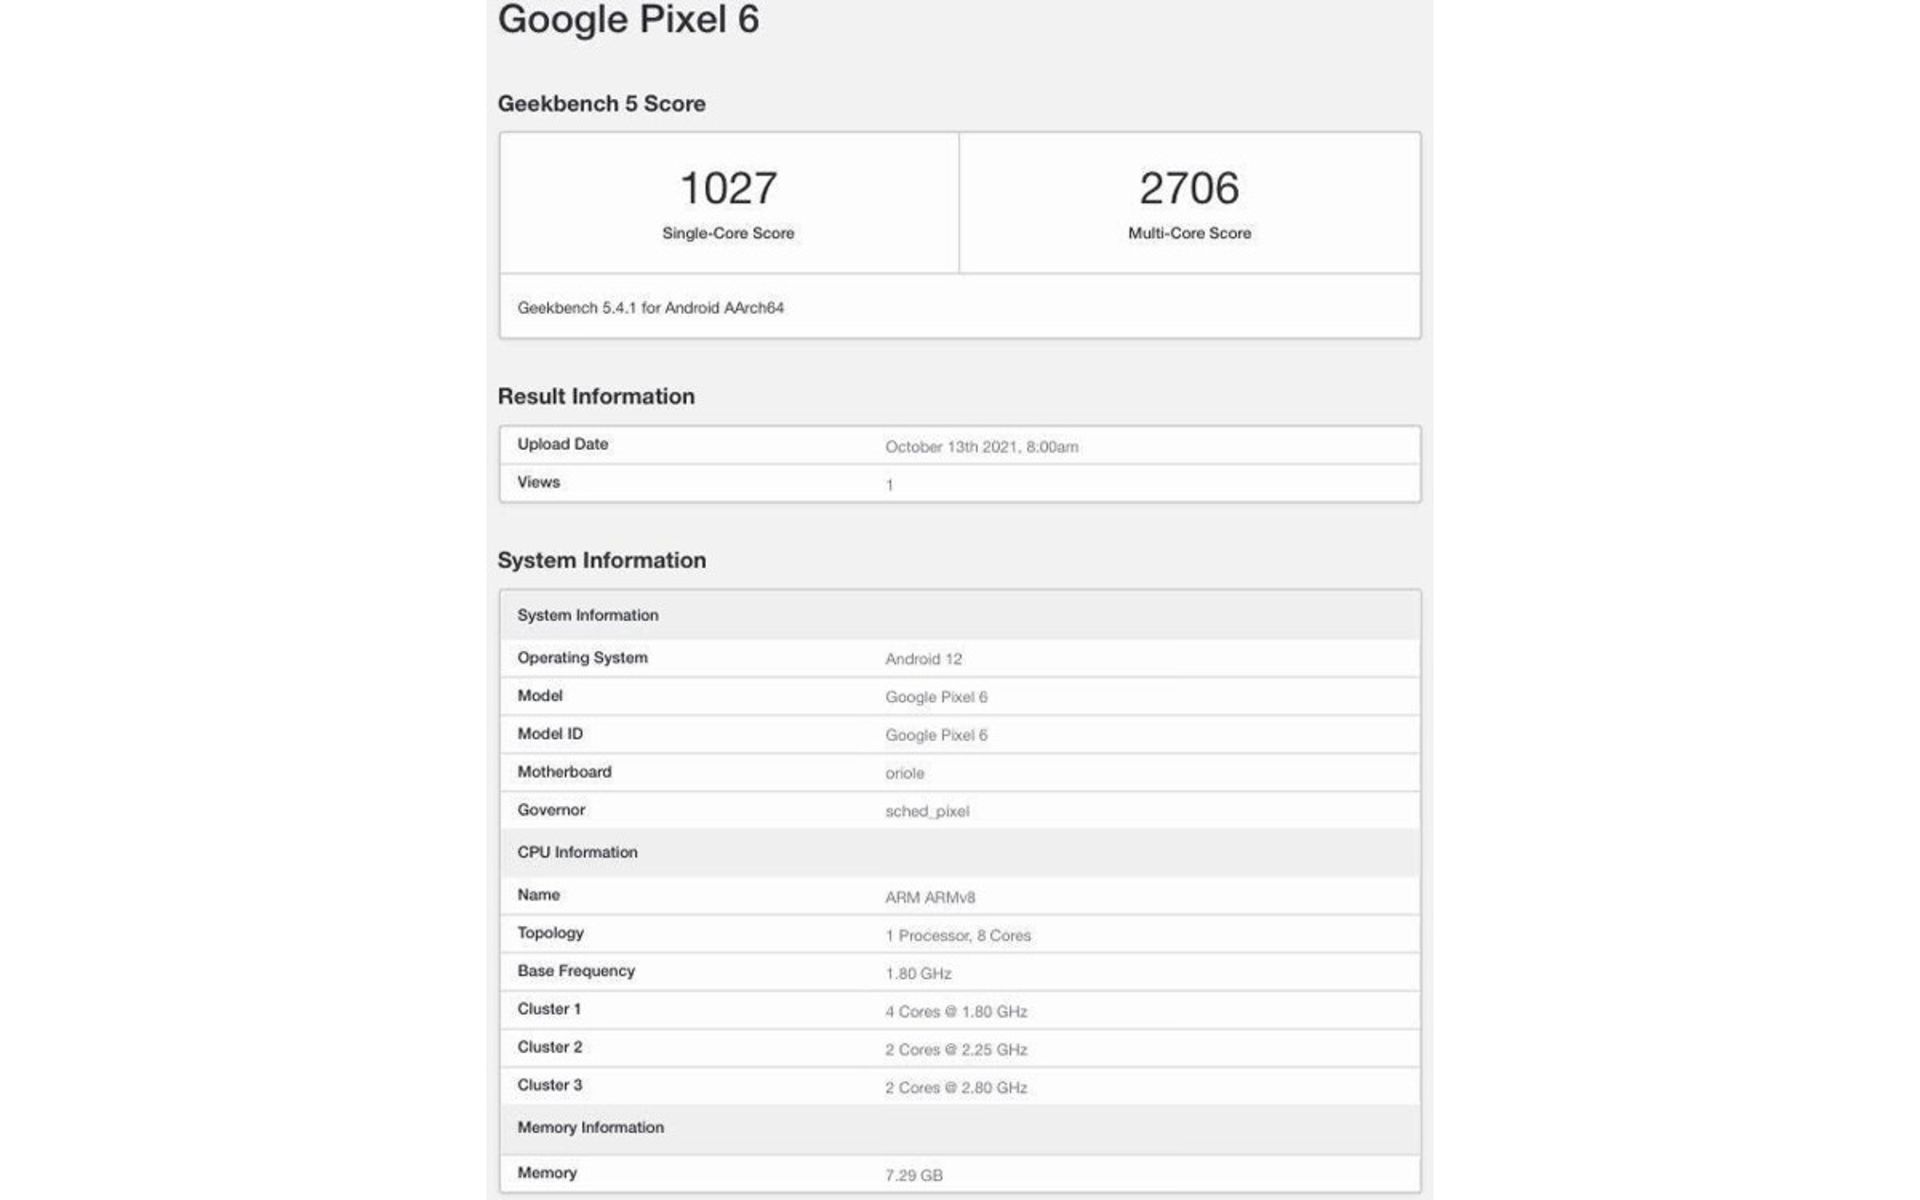Click the Result Information heading
Image resolution: width=1920 pixels, height=1200 pixels.
click(596, 397)
